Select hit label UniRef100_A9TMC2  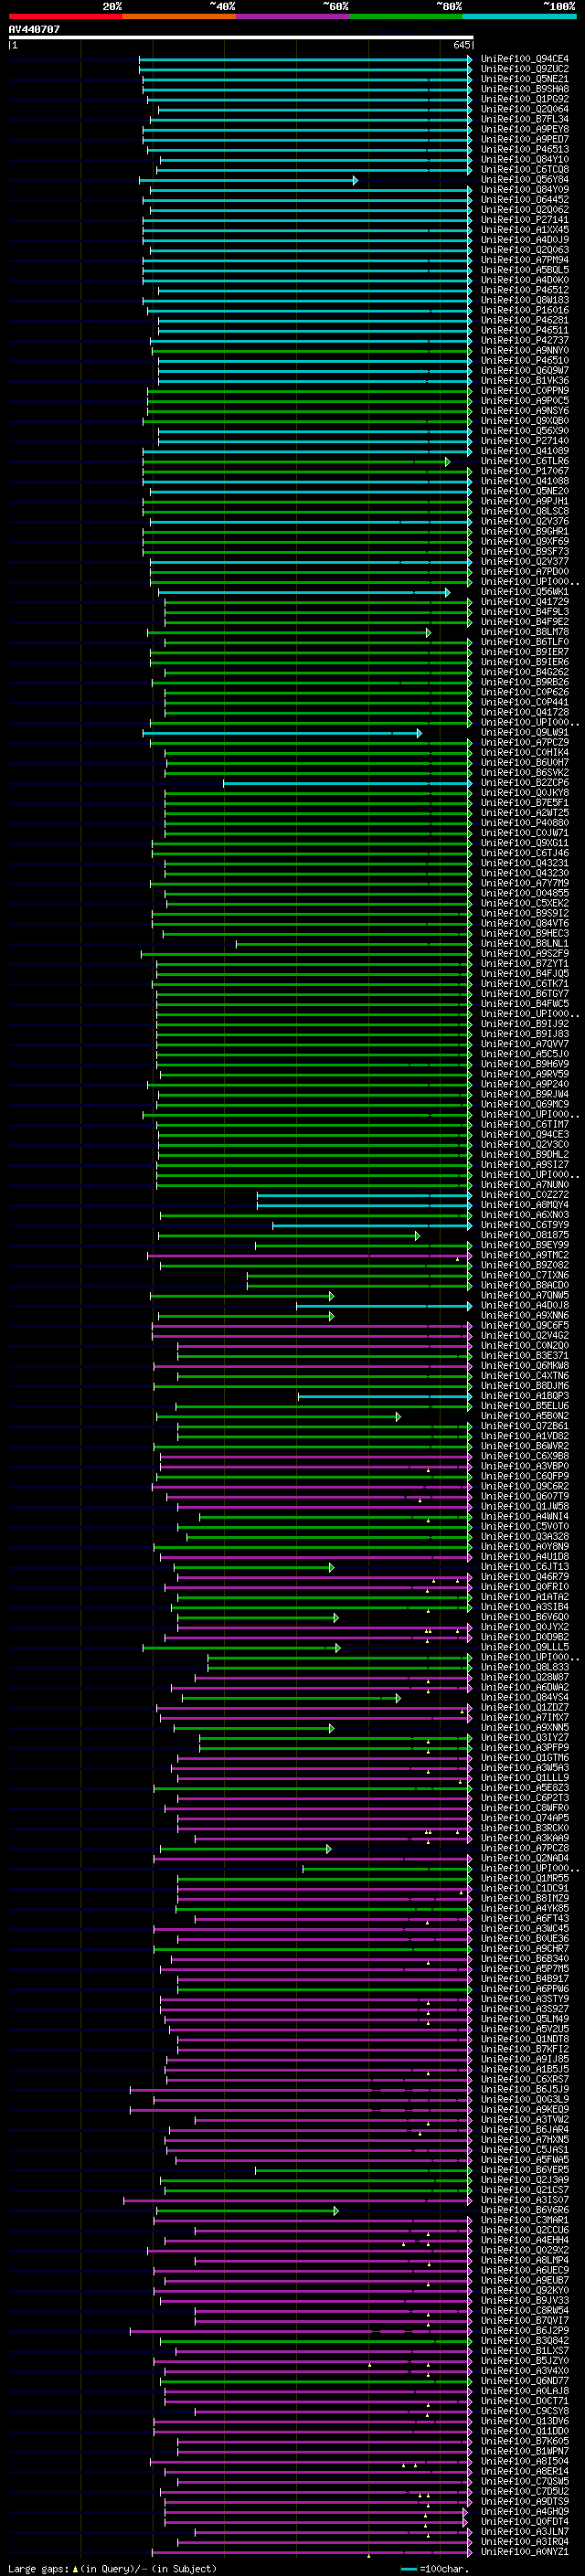[x=525, y=1255]
